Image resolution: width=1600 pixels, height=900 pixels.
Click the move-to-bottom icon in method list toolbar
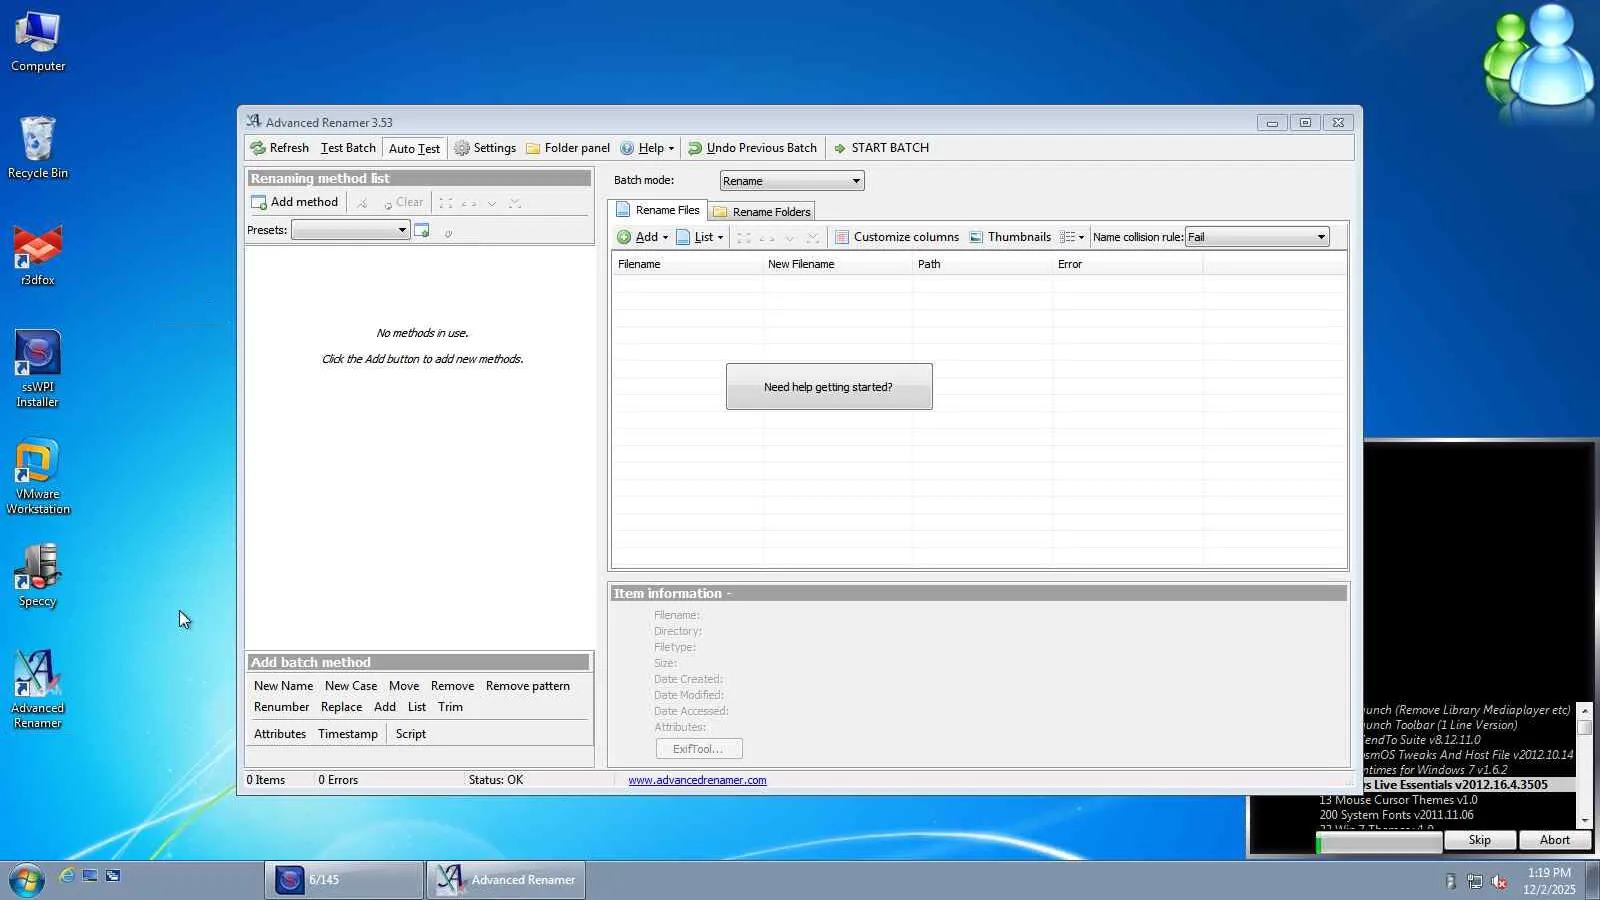pos(515,203)
